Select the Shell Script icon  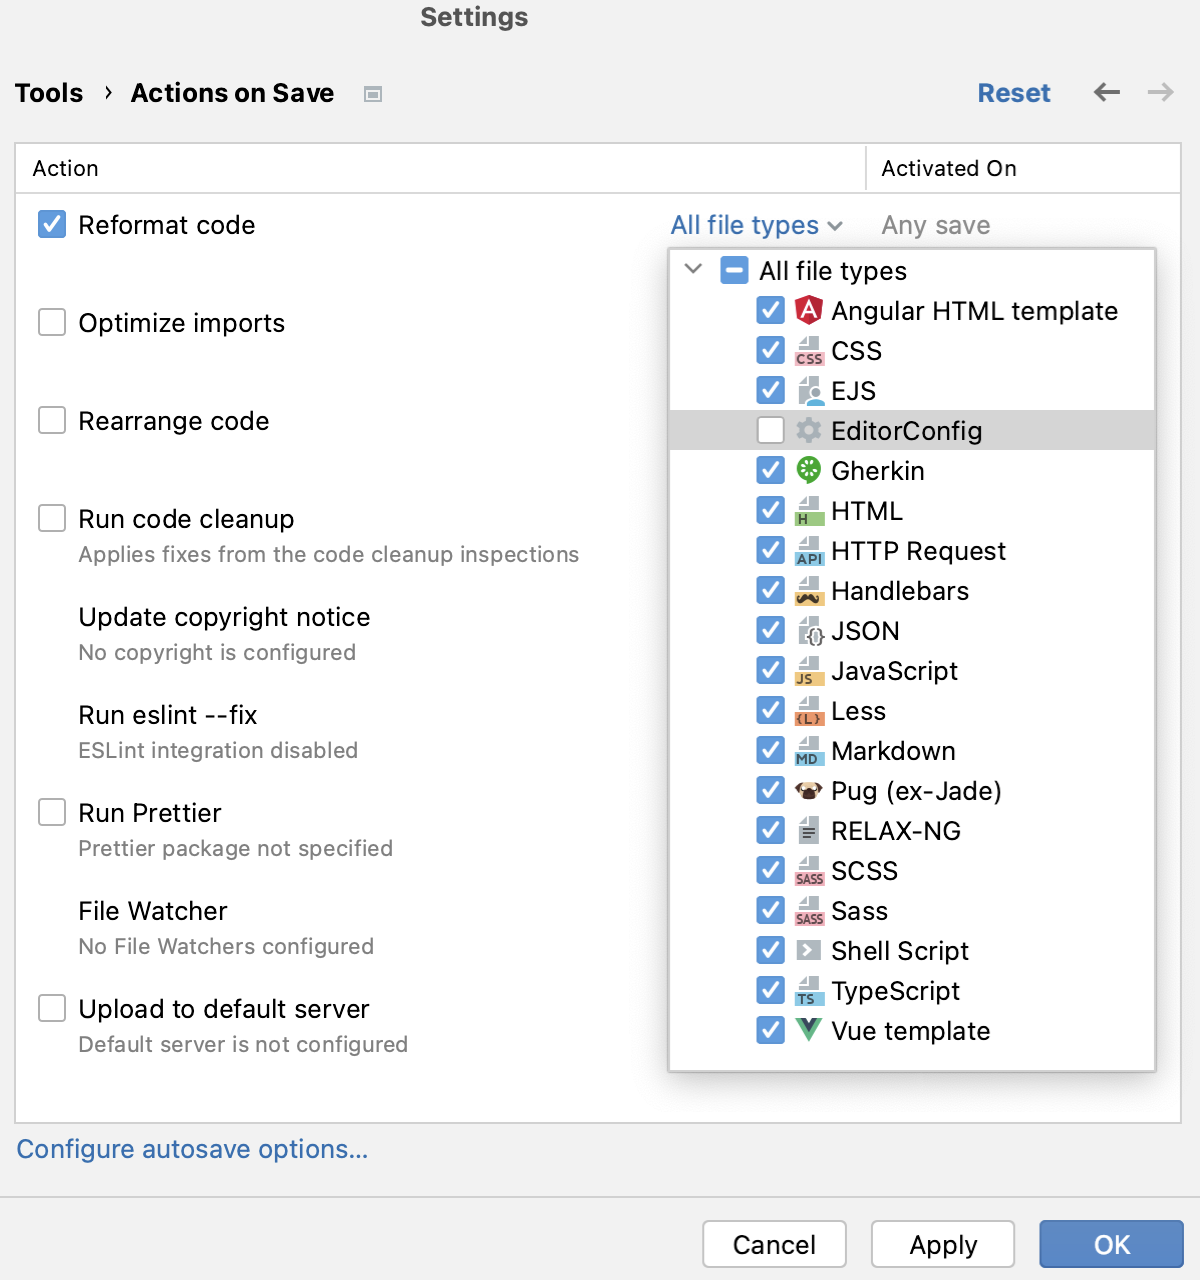pos(808,950)
